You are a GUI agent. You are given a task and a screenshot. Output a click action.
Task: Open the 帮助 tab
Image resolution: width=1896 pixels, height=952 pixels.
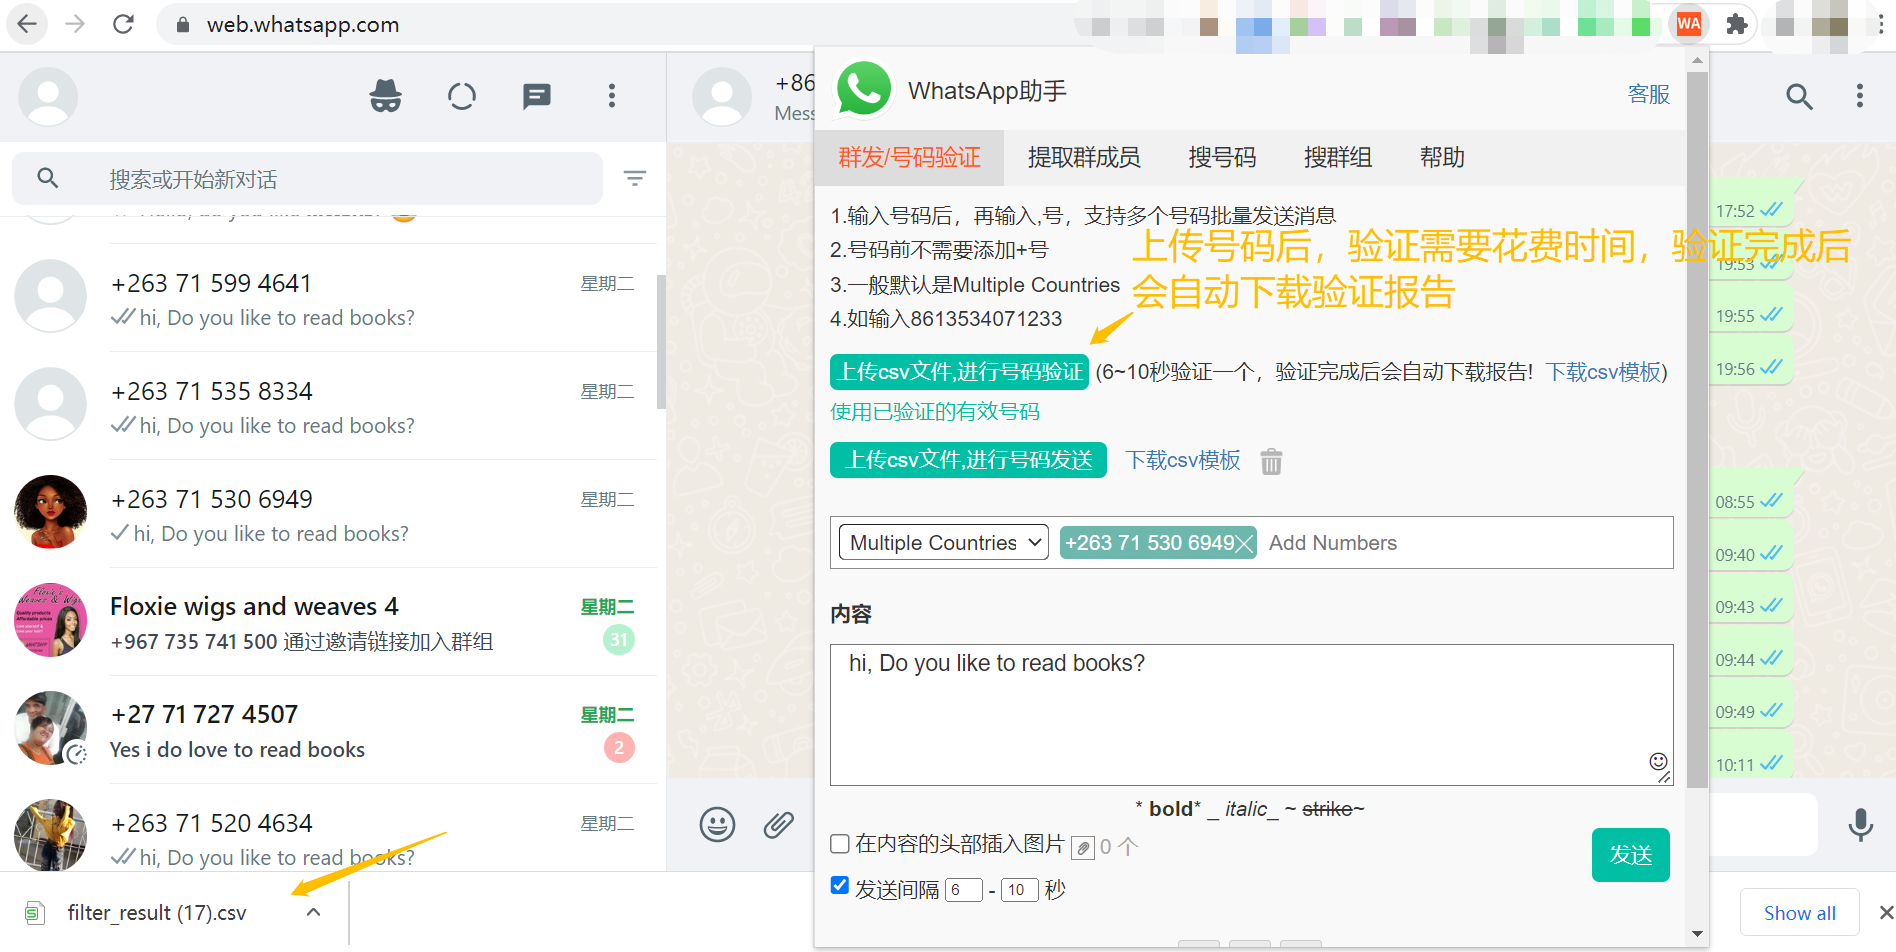[x=1442, y=157]
